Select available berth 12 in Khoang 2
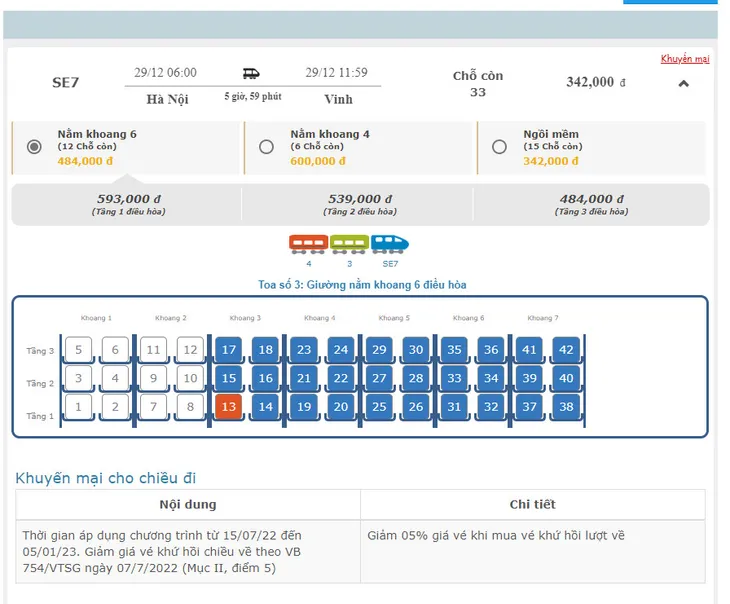This screenshot has height=604, width=730. pyautogui.click(x=190, y=350)
